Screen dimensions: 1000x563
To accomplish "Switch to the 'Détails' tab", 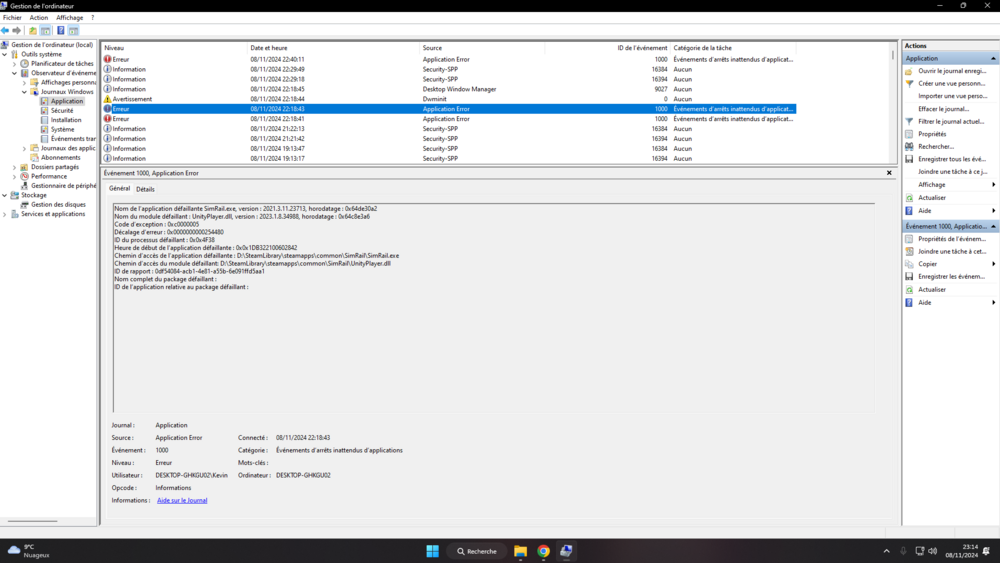I will [x=146, y=189].
